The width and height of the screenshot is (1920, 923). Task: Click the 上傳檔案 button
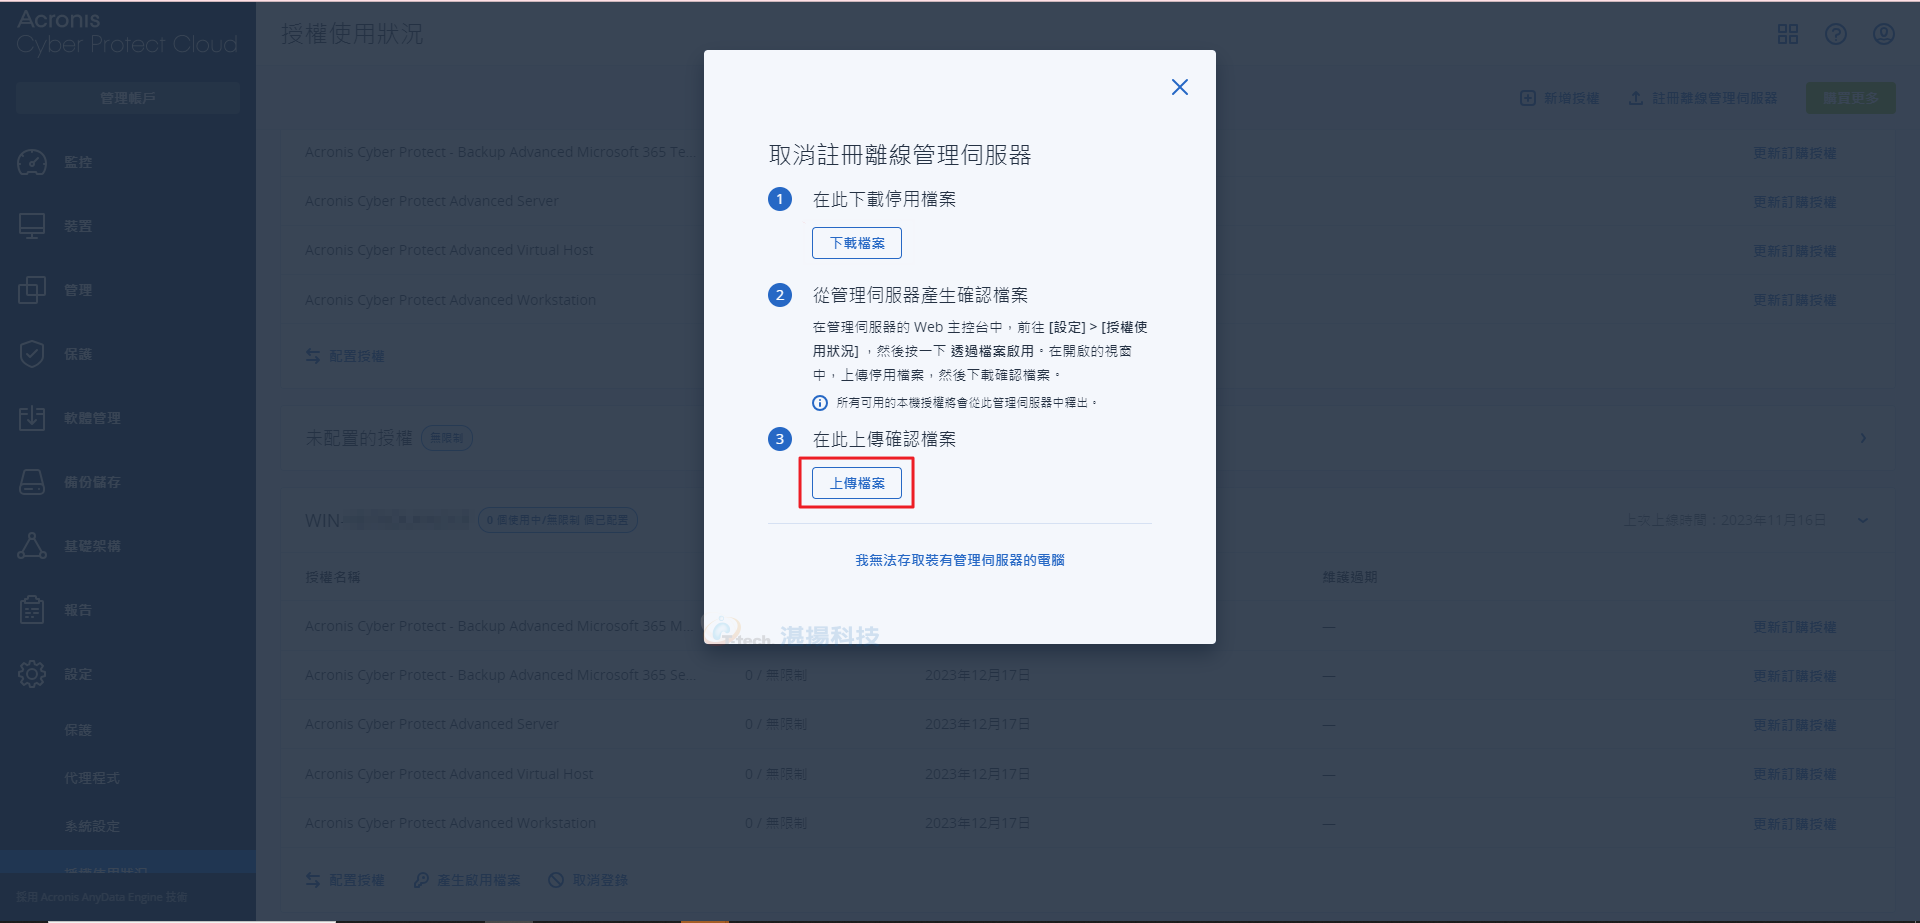857,483
